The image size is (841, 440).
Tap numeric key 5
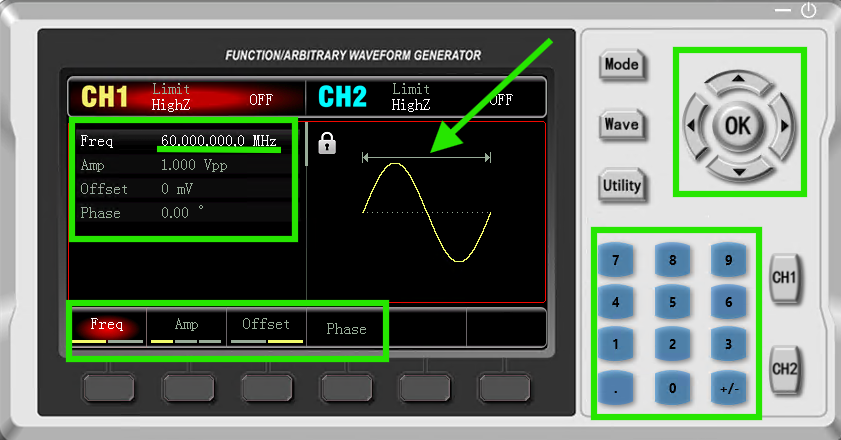coord(672,302)
